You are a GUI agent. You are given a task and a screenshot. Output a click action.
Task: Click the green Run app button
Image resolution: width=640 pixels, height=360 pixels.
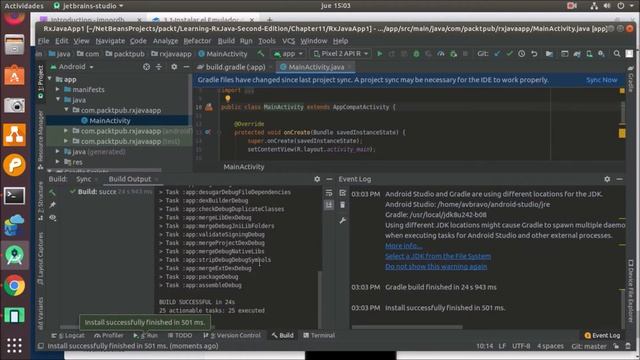(x=380, y=54)
